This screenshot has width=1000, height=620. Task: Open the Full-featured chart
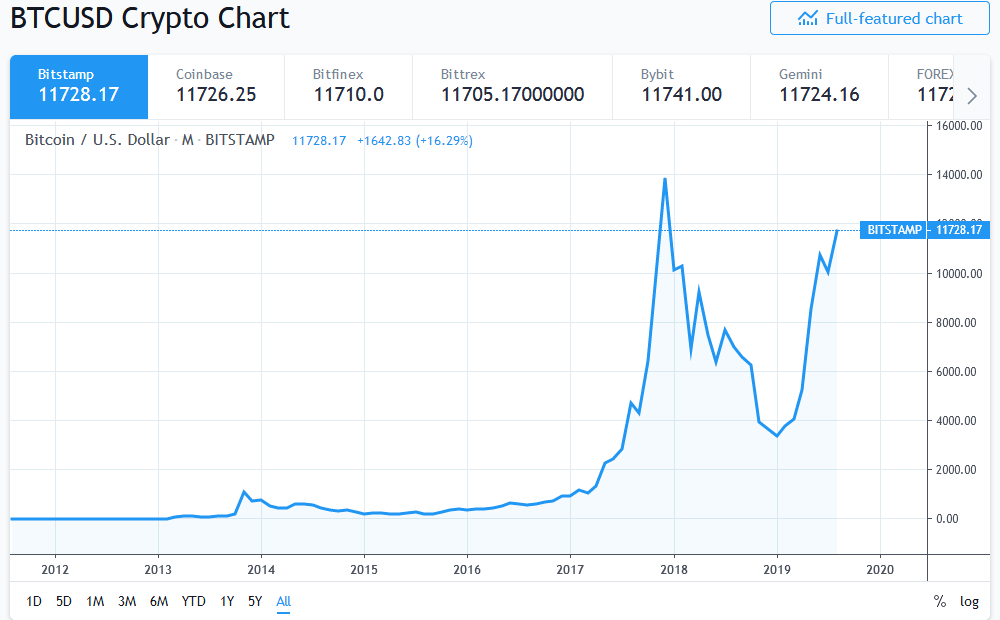(x=880, y=18)
